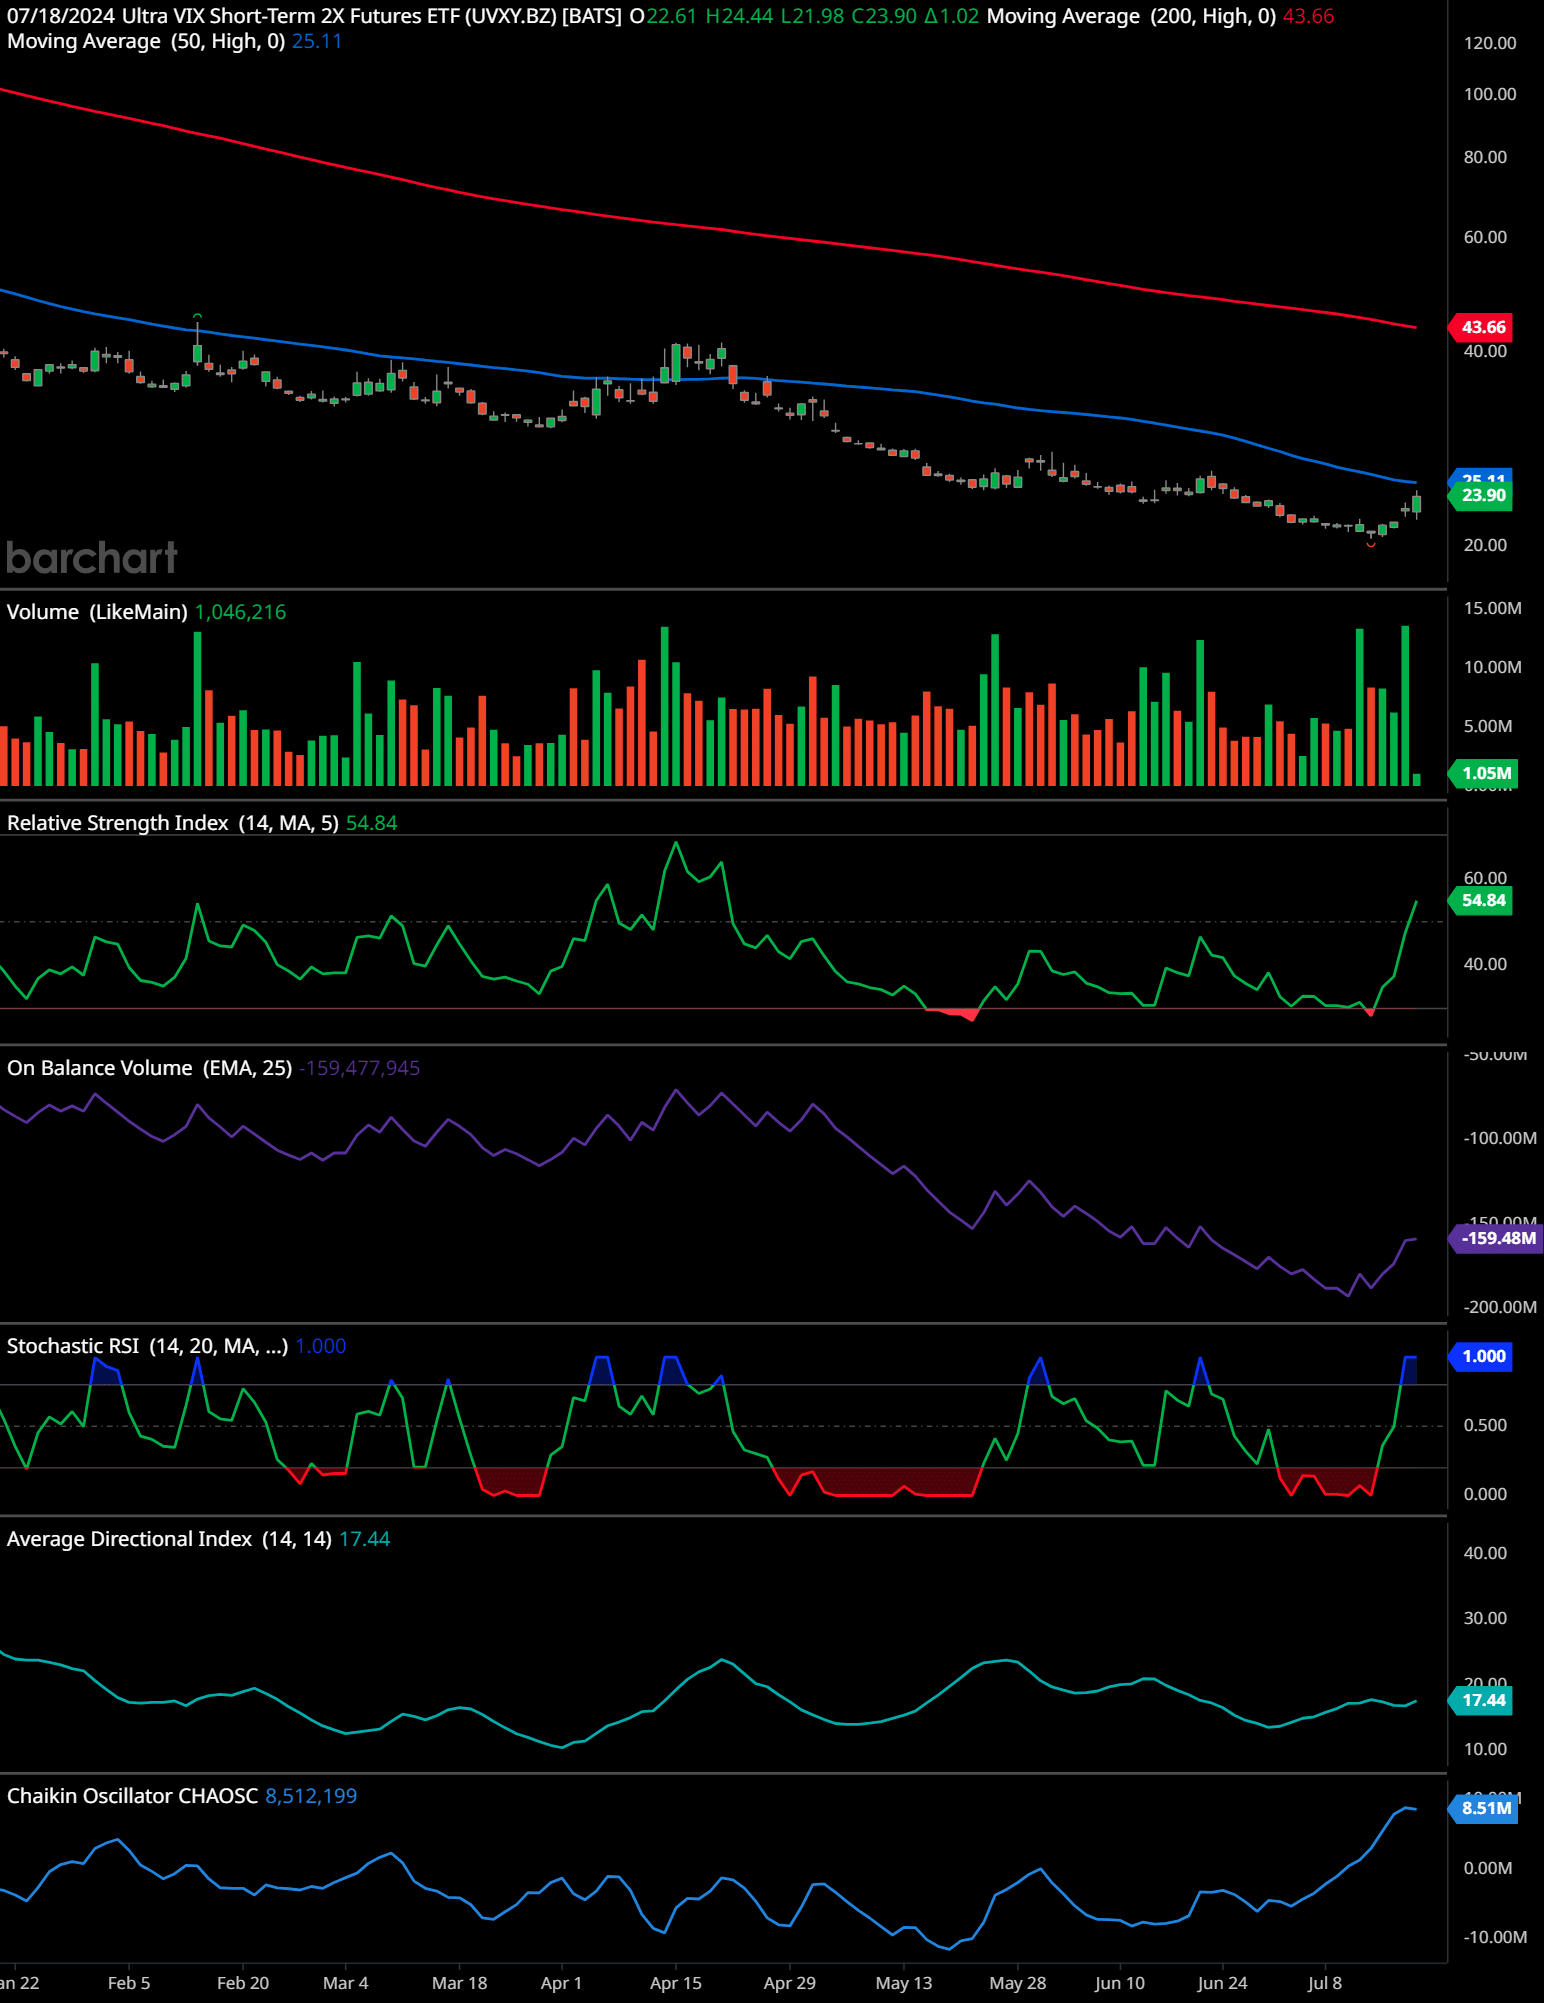Click the Moving Average (200, High, 0) label
The image size is (1544, 2003).
(1131, 16)
